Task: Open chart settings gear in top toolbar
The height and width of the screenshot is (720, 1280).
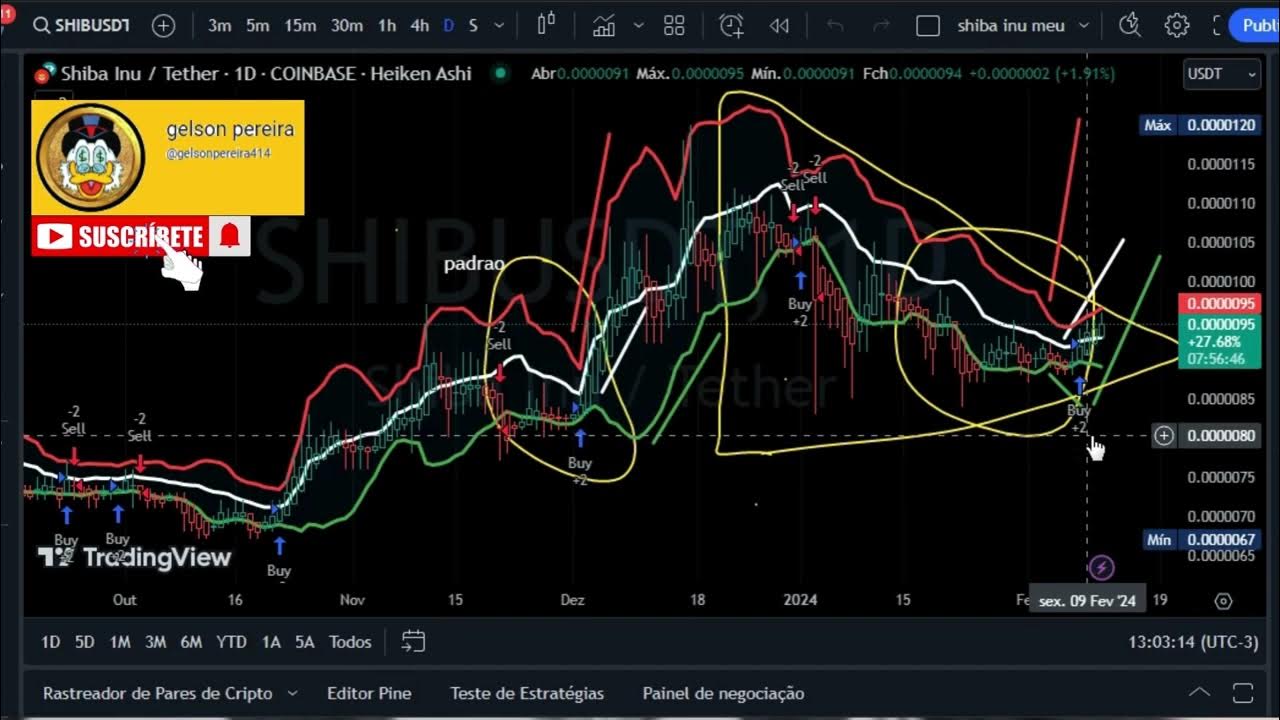Action: pyautogui.click(x=1177, y=25)
